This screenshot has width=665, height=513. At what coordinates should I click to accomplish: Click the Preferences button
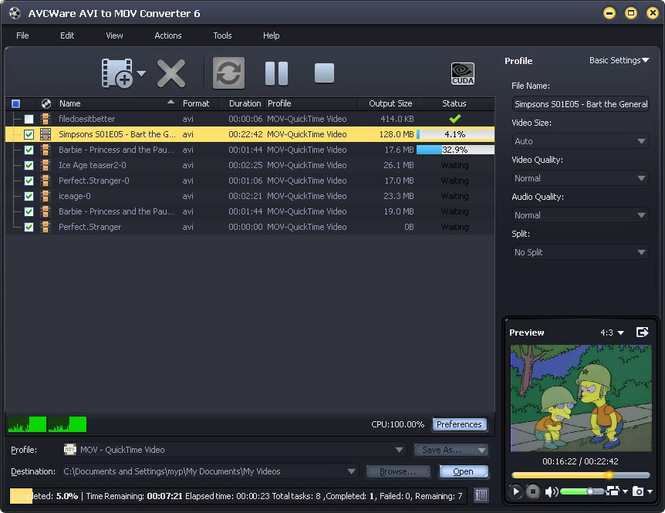click(459, 424)
